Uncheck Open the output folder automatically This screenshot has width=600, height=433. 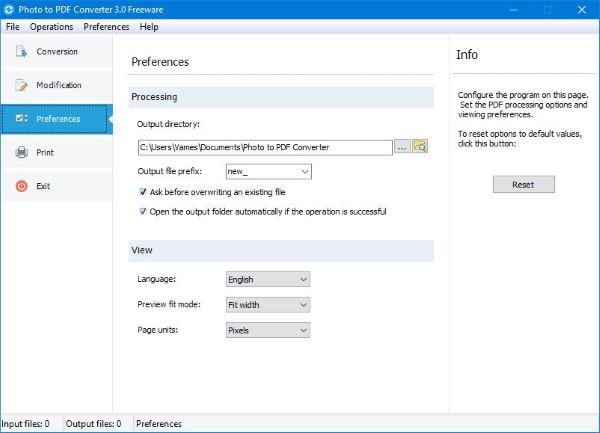pos(143,212)
